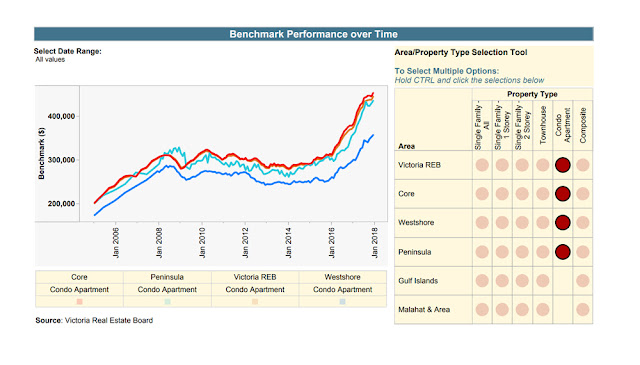Click 'Jan 2010' x-axis label
The image size is (640, 365).
tap(202, 243)
